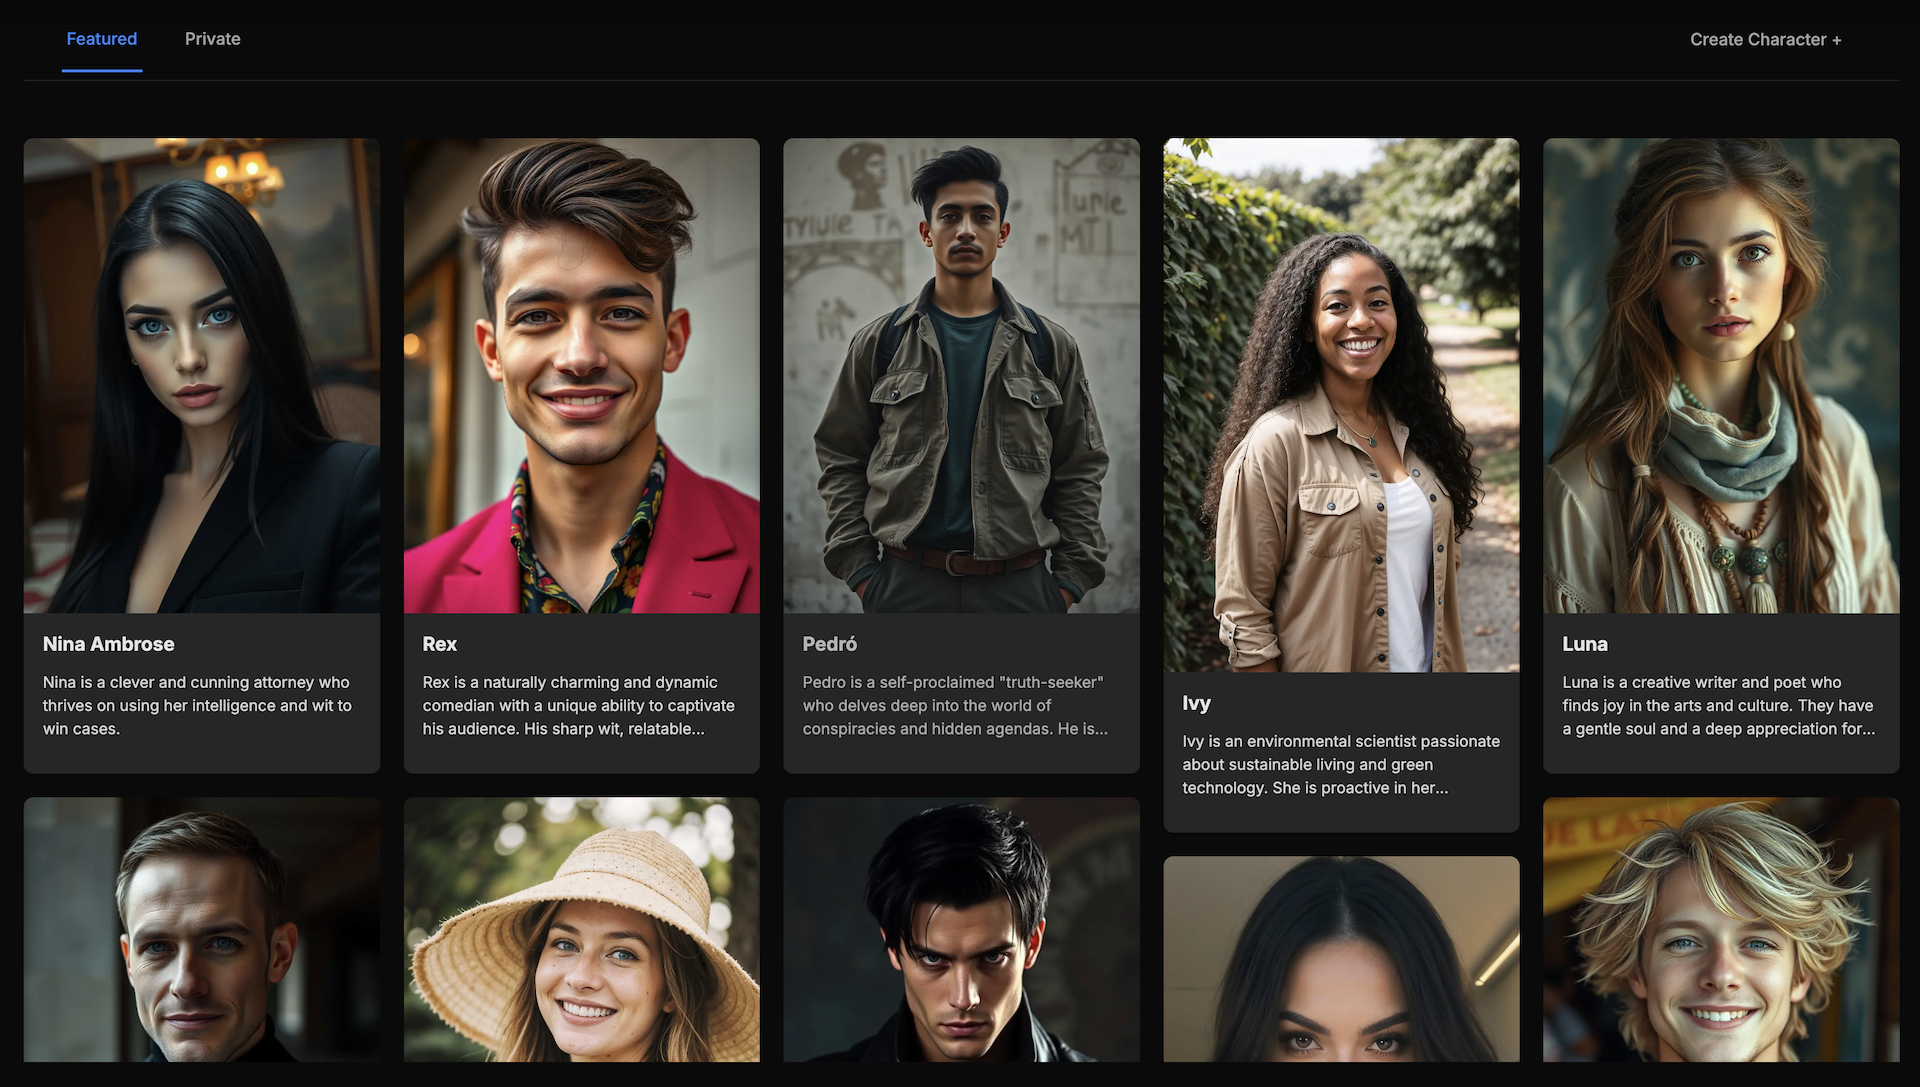Open the short-haired man in dark suit
Viewport: 1920px width, 1087px height.
pyautogui.click(x=201, y=930)
